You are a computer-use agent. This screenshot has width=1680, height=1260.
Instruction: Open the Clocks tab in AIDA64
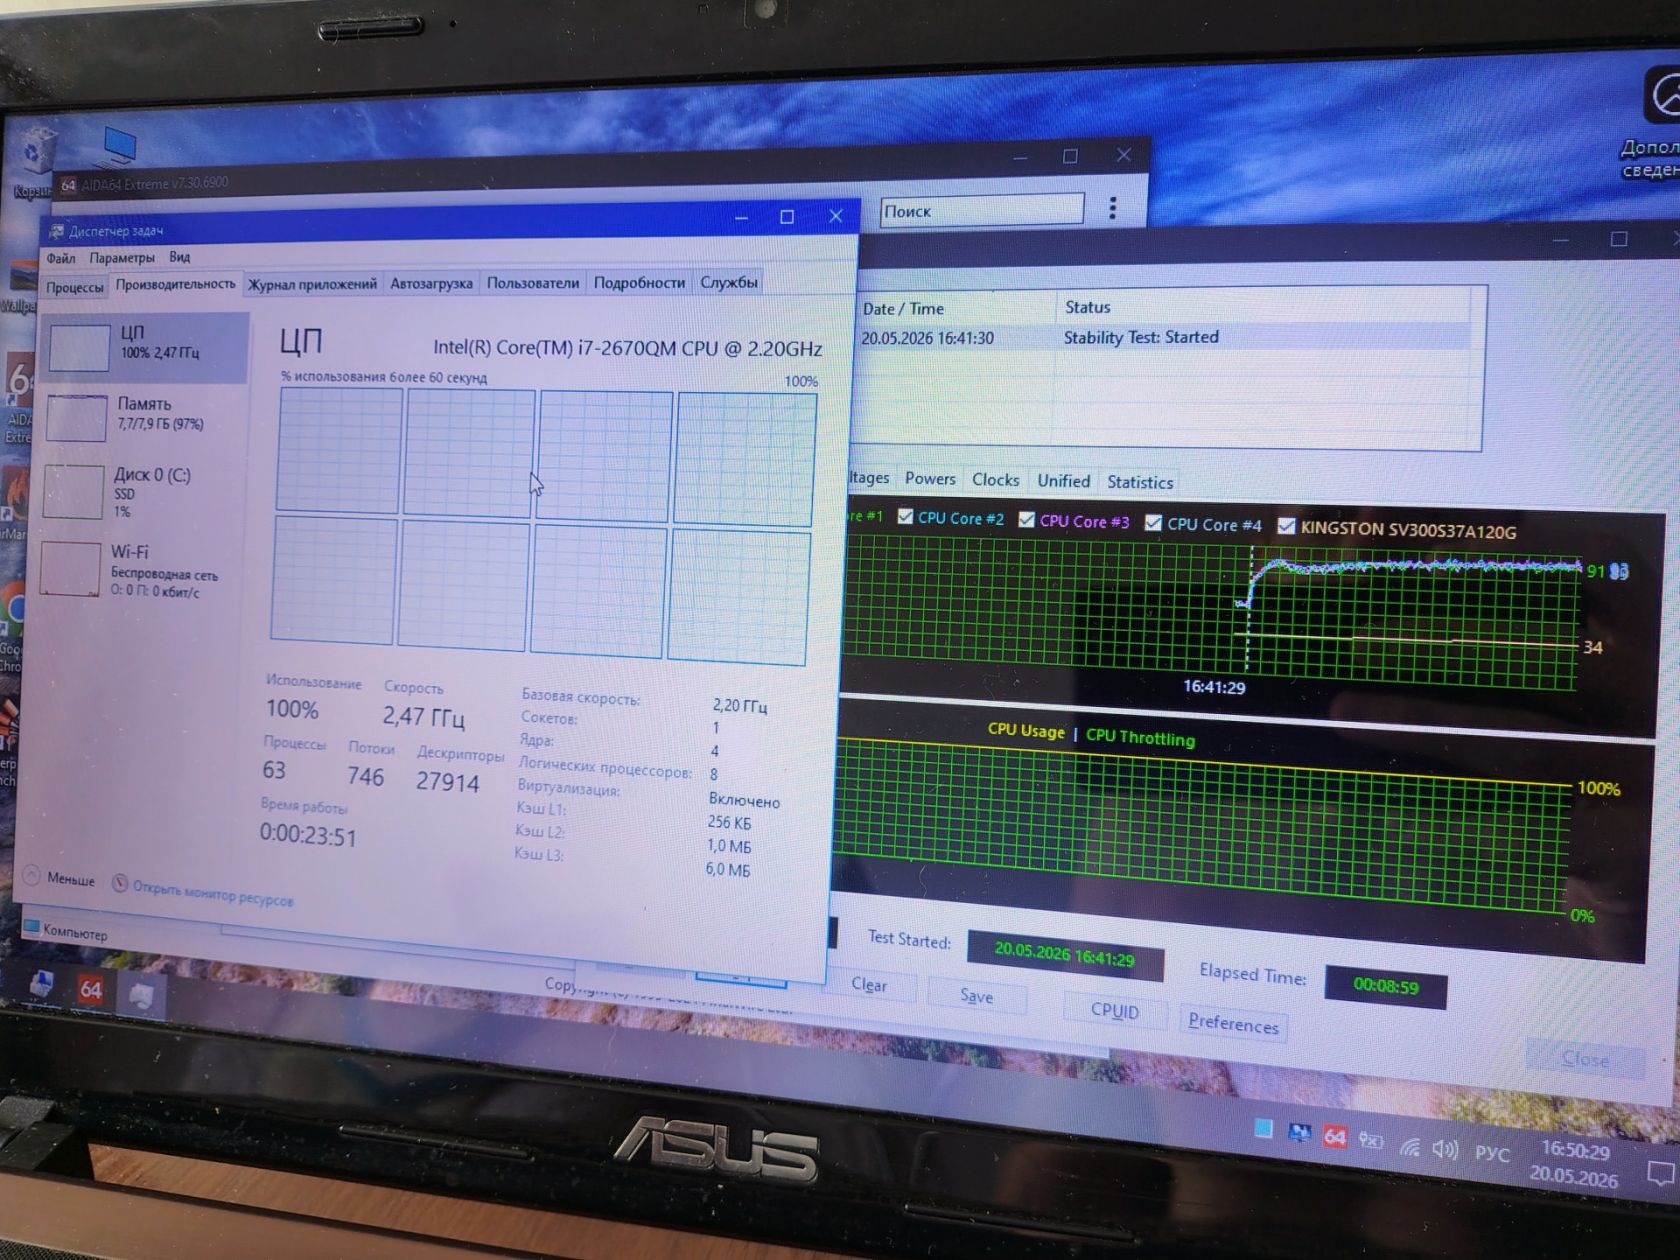[x=996, y=480]
